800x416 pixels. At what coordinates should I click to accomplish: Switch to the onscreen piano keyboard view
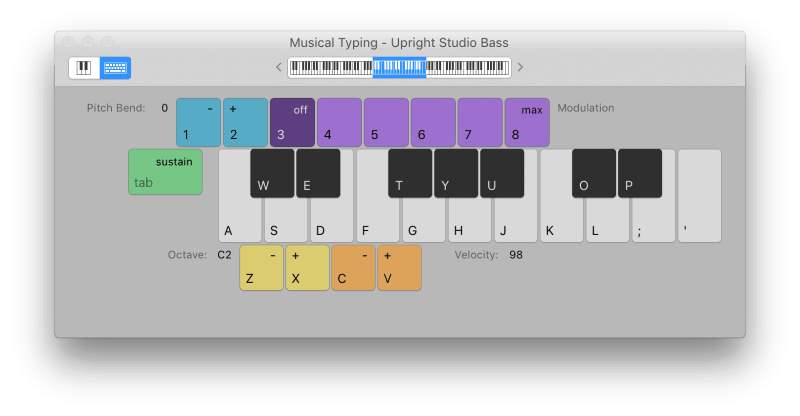coord(84,68)
